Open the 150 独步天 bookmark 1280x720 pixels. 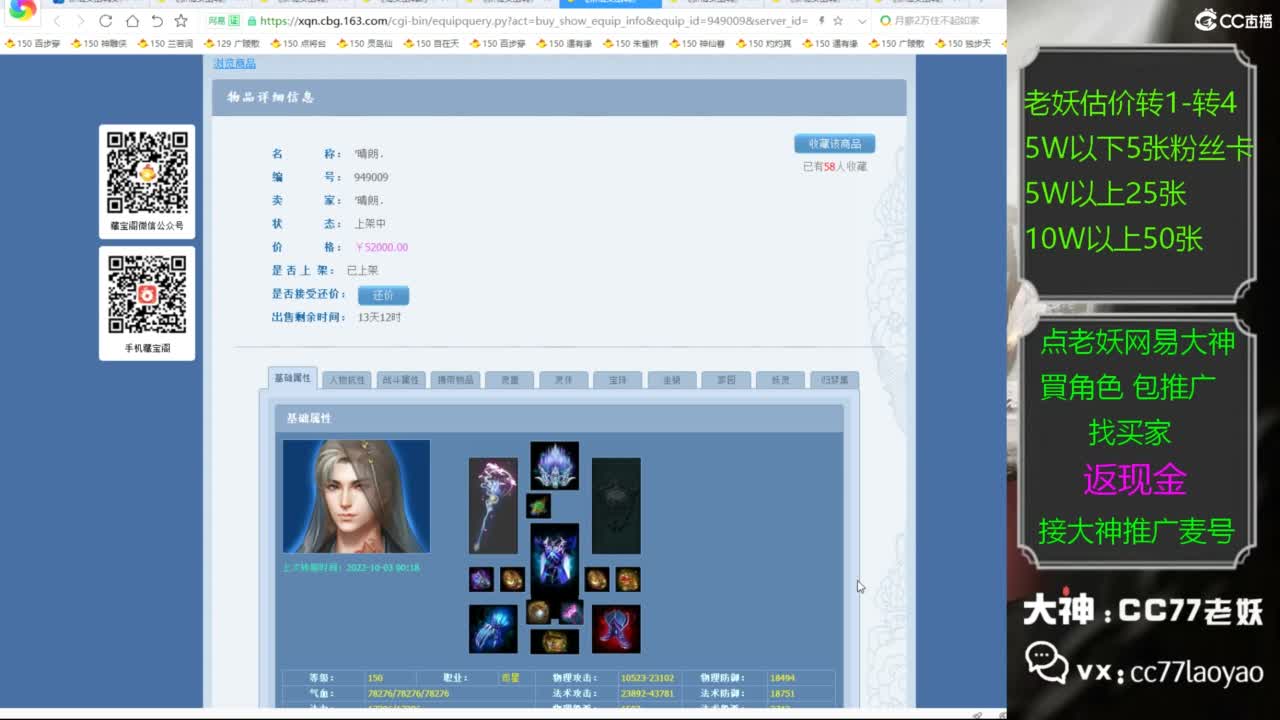963,43
